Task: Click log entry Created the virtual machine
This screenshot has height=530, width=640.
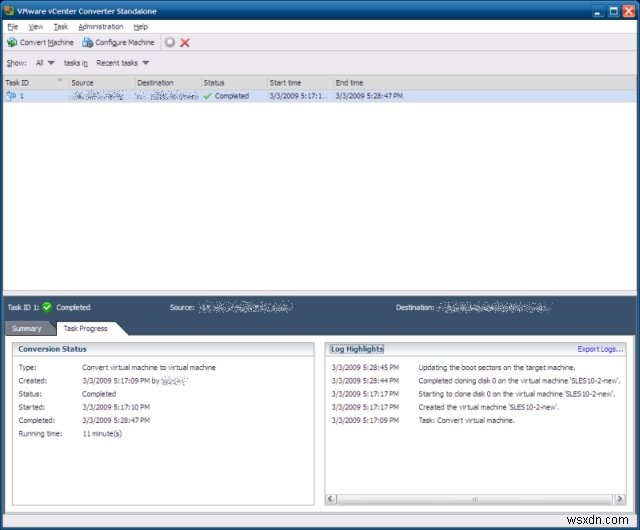Action: point(489,407)
